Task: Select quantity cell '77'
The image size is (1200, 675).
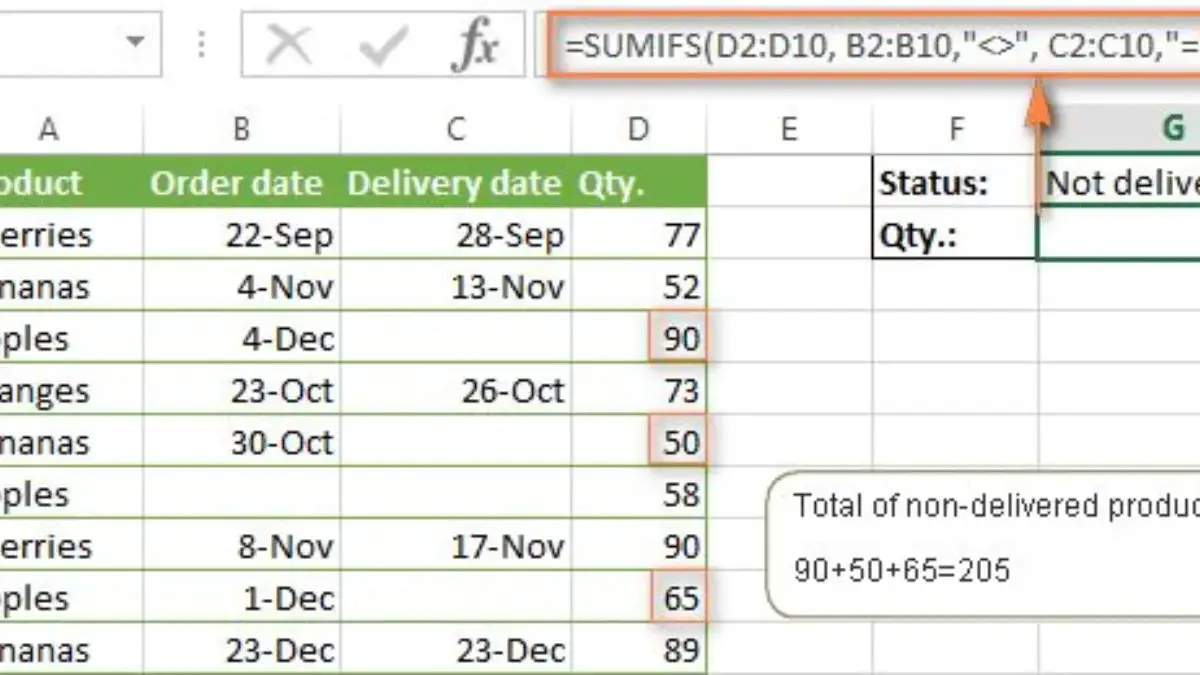Action: click(x=638, y=235)
